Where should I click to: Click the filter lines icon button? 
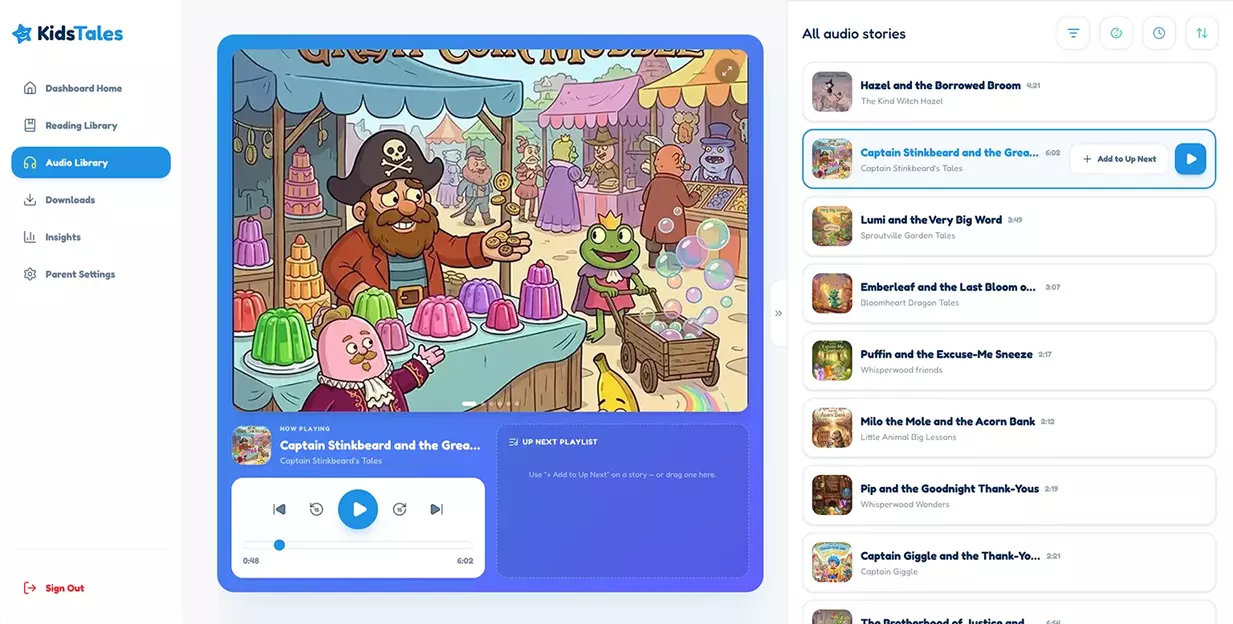[1073, 33]
